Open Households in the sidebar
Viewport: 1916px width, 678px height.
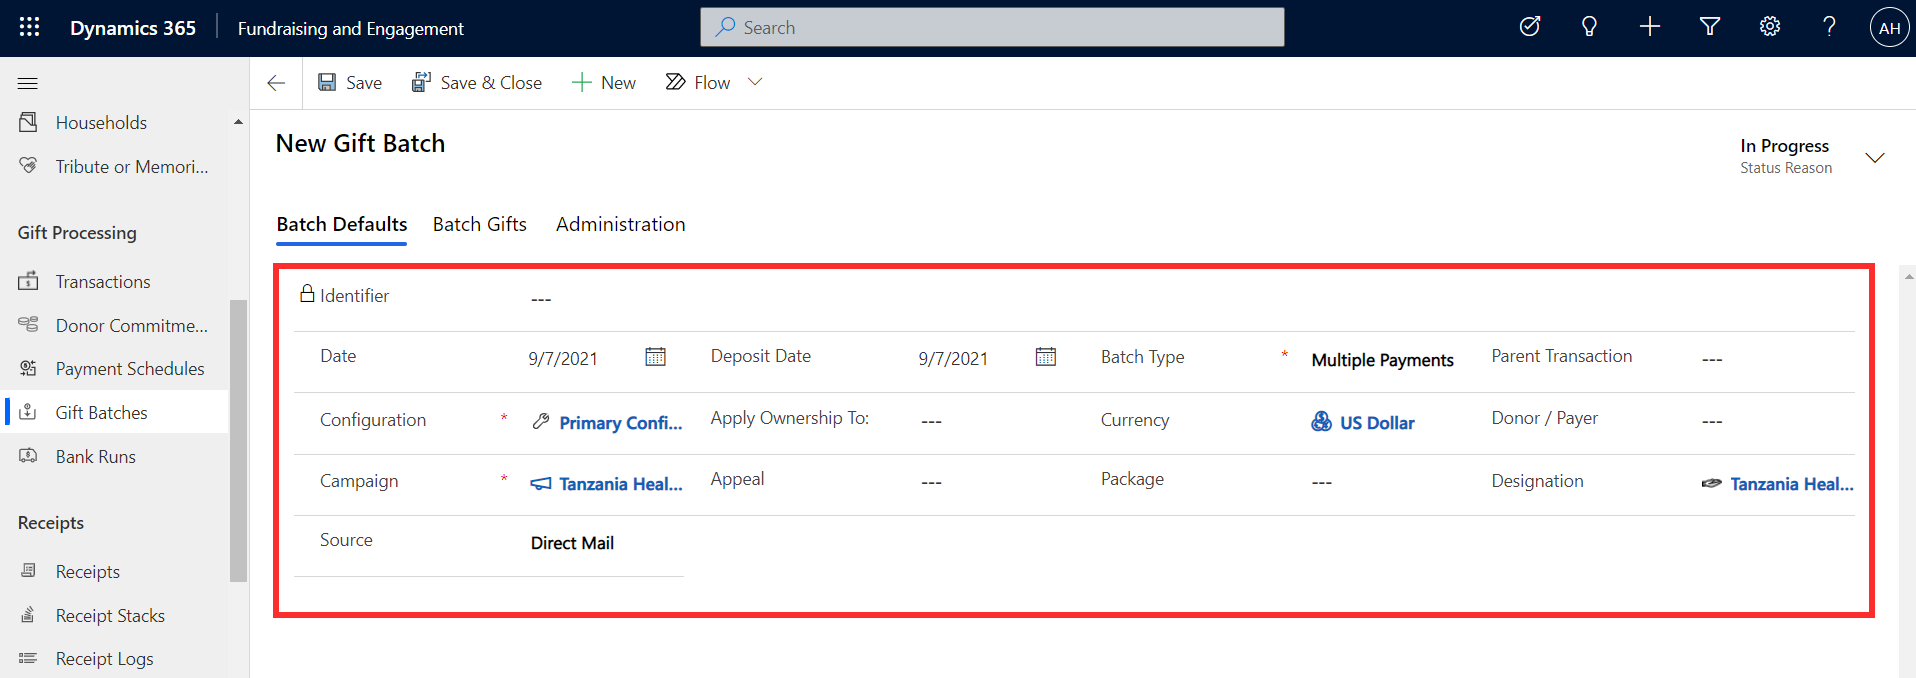[101, 123]
